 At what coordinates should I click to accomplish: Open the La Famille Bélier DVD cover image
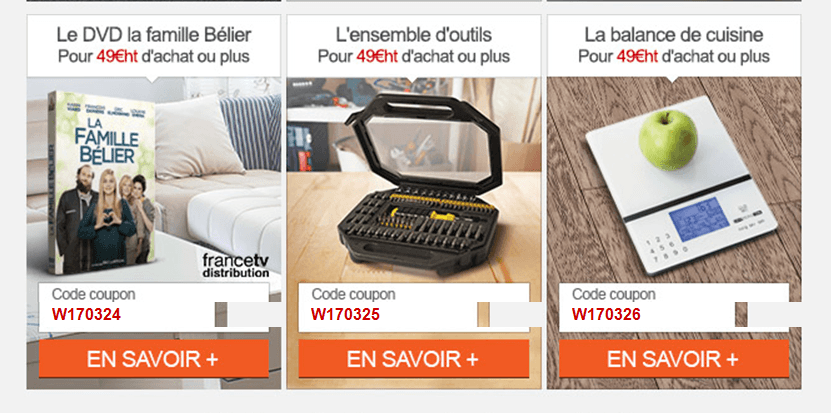click(x=101, y=182)
